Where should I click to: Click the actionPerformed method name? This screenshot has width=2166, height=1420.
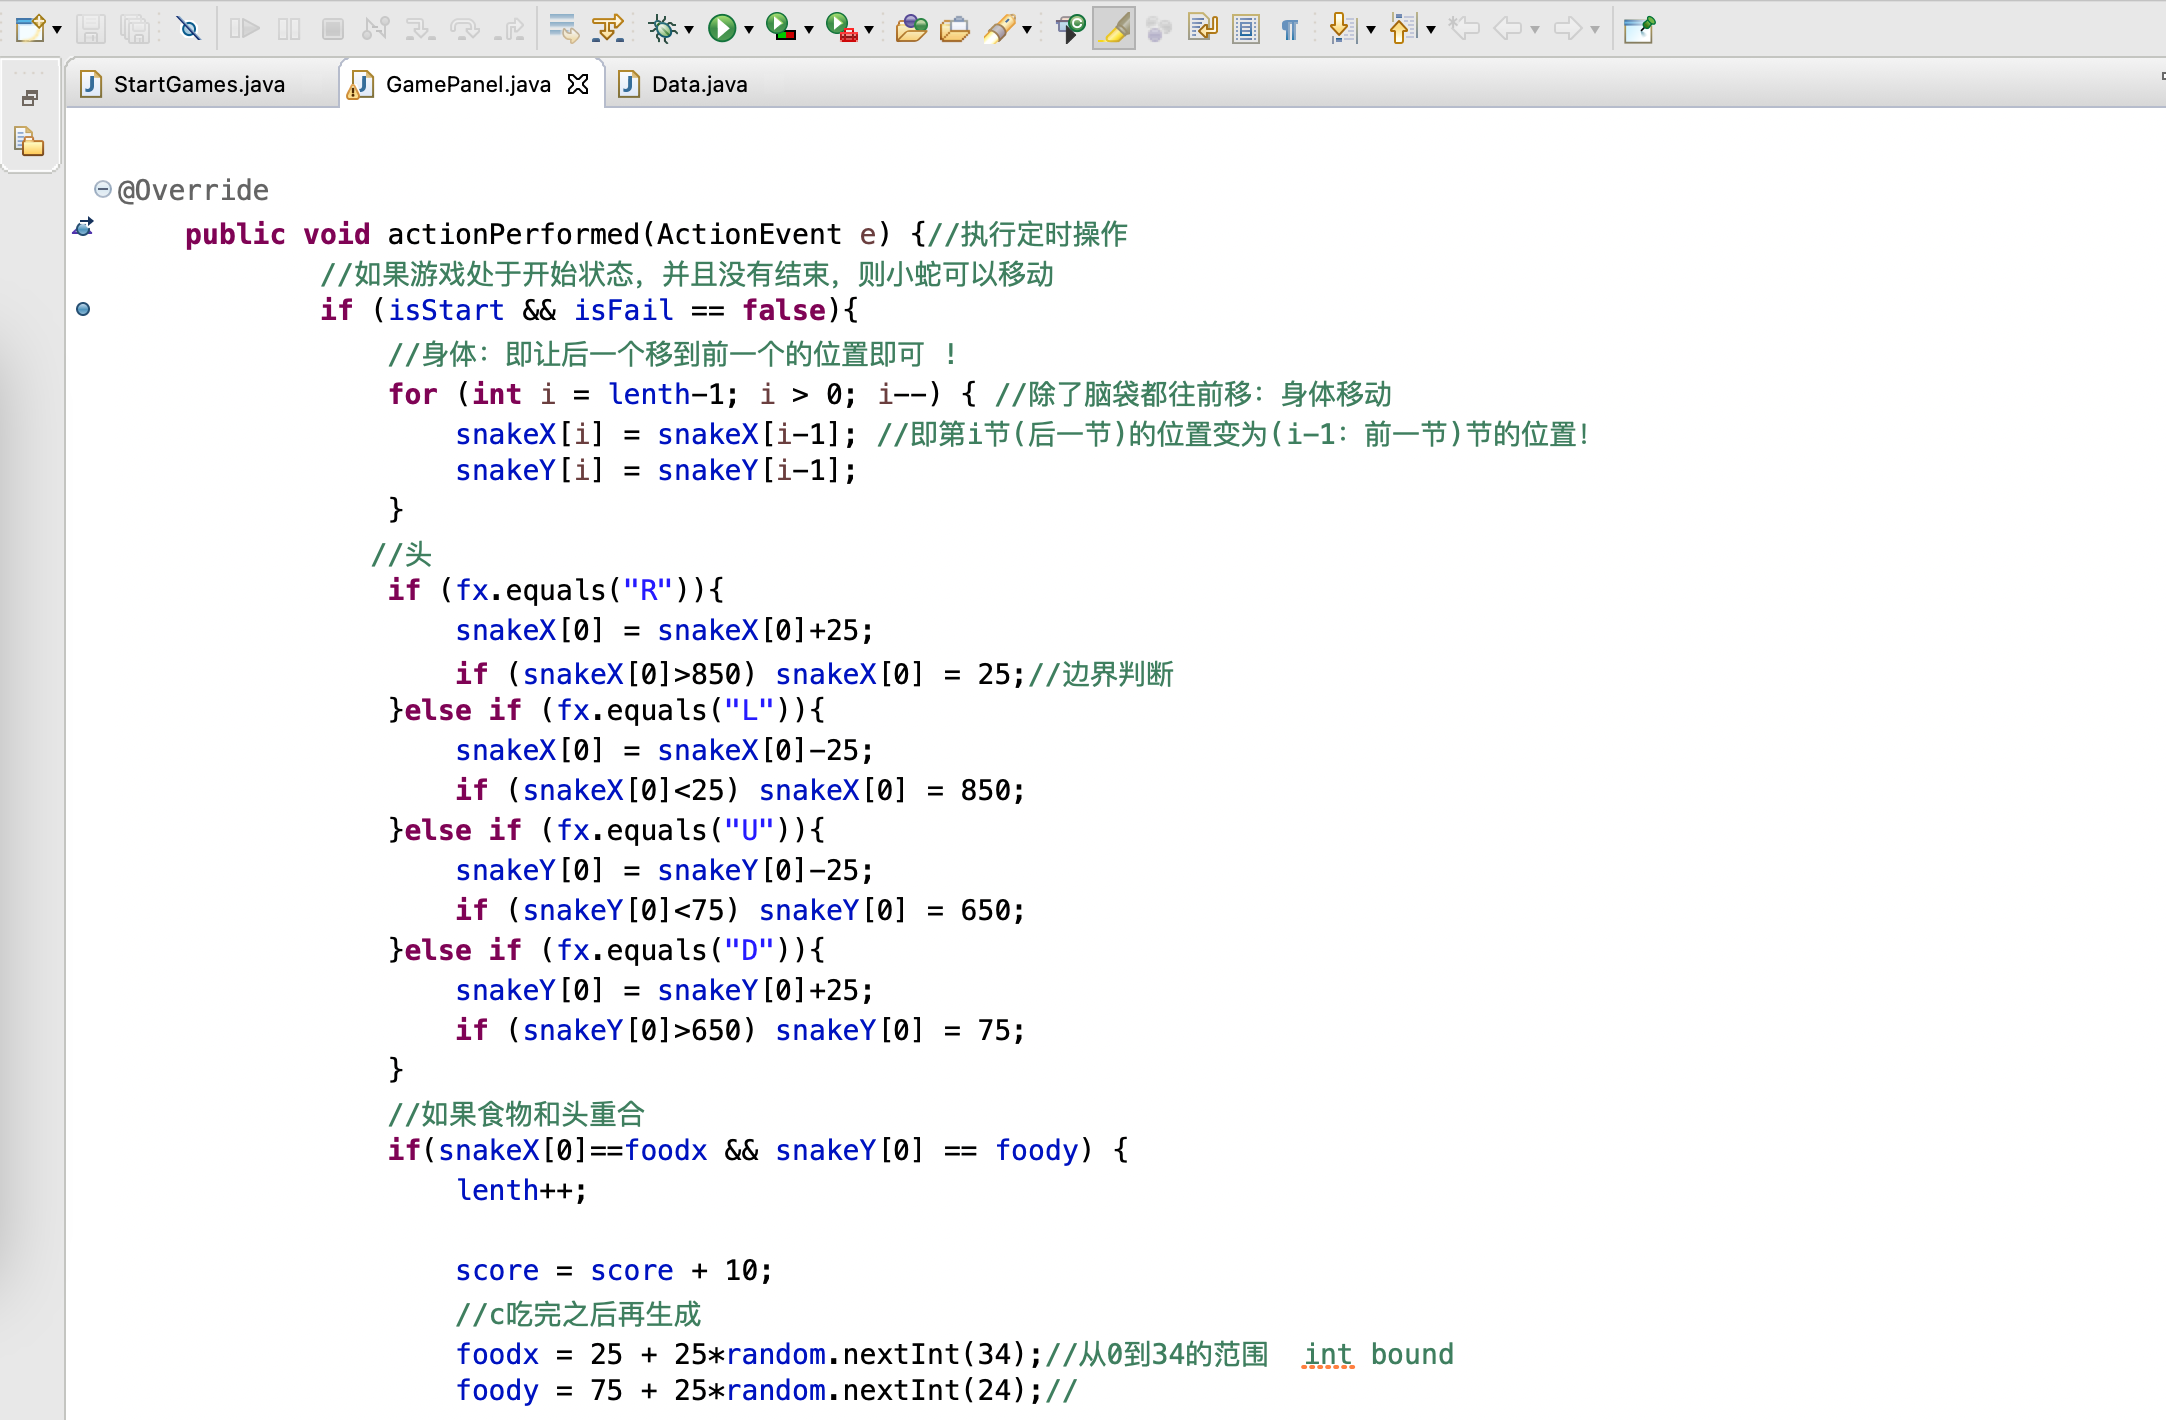pos(513,234)
